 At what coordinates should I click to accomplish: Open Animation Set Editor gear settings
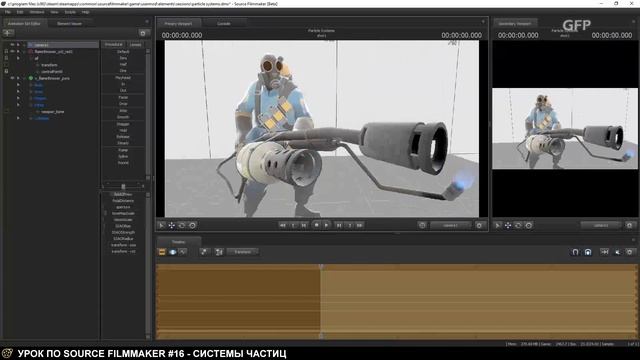point(143,33)
